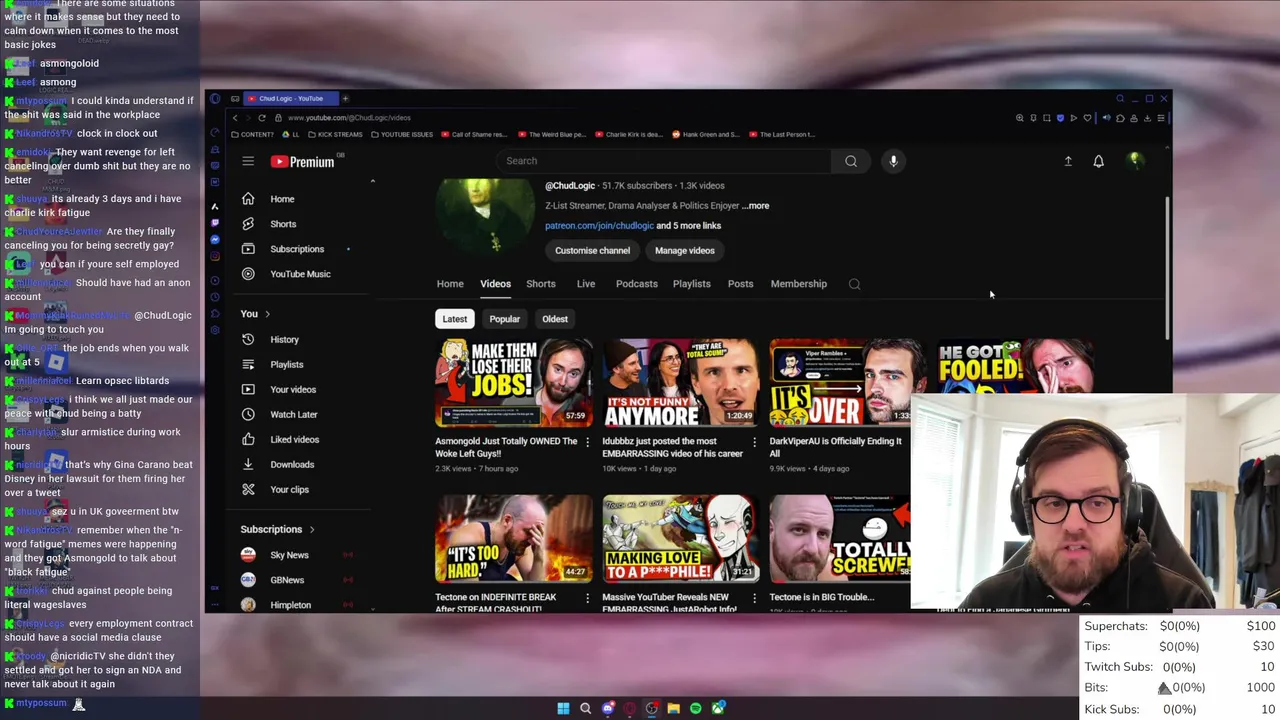Click the YouTube Premium logo

coord(302,161)
